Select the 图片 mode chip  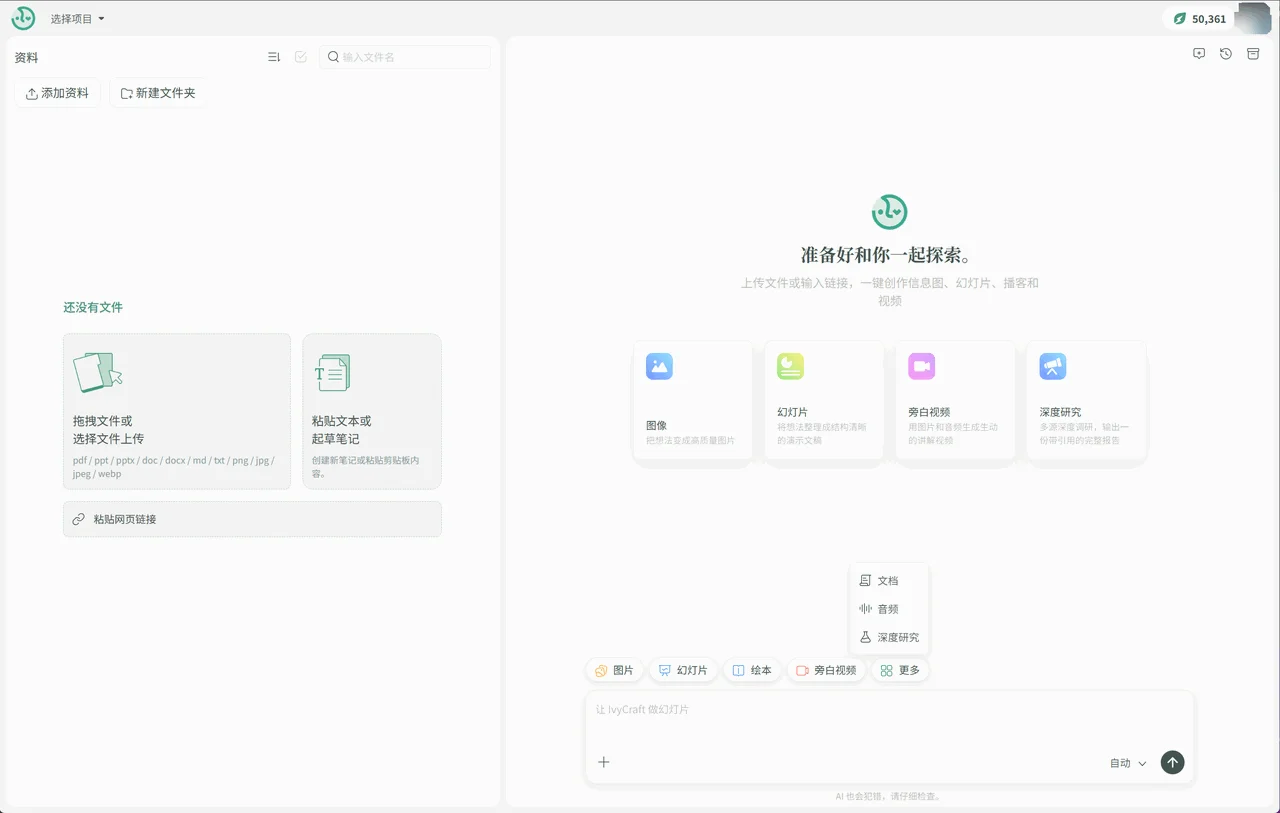coord(614,670)
